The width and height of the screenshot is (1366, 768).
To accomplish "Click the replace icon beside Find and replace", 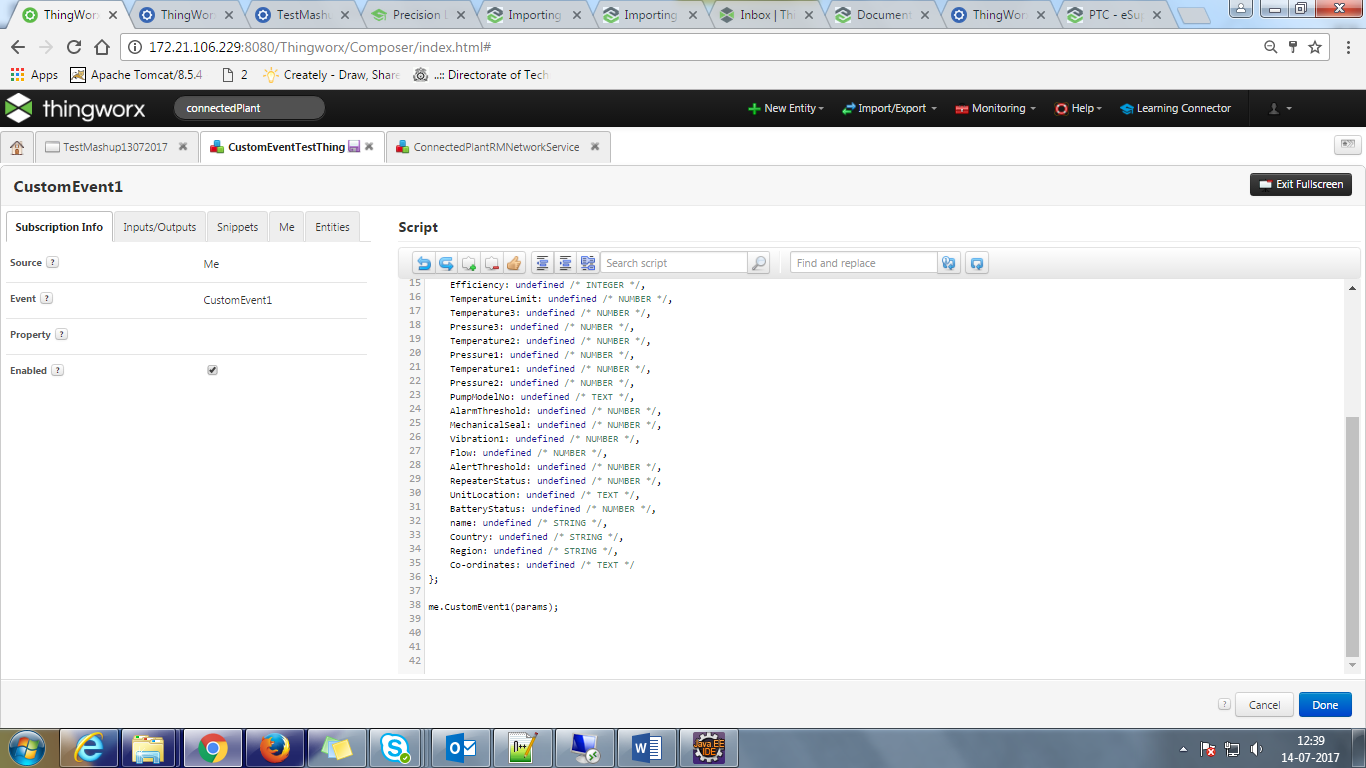I will pos(949,263).
